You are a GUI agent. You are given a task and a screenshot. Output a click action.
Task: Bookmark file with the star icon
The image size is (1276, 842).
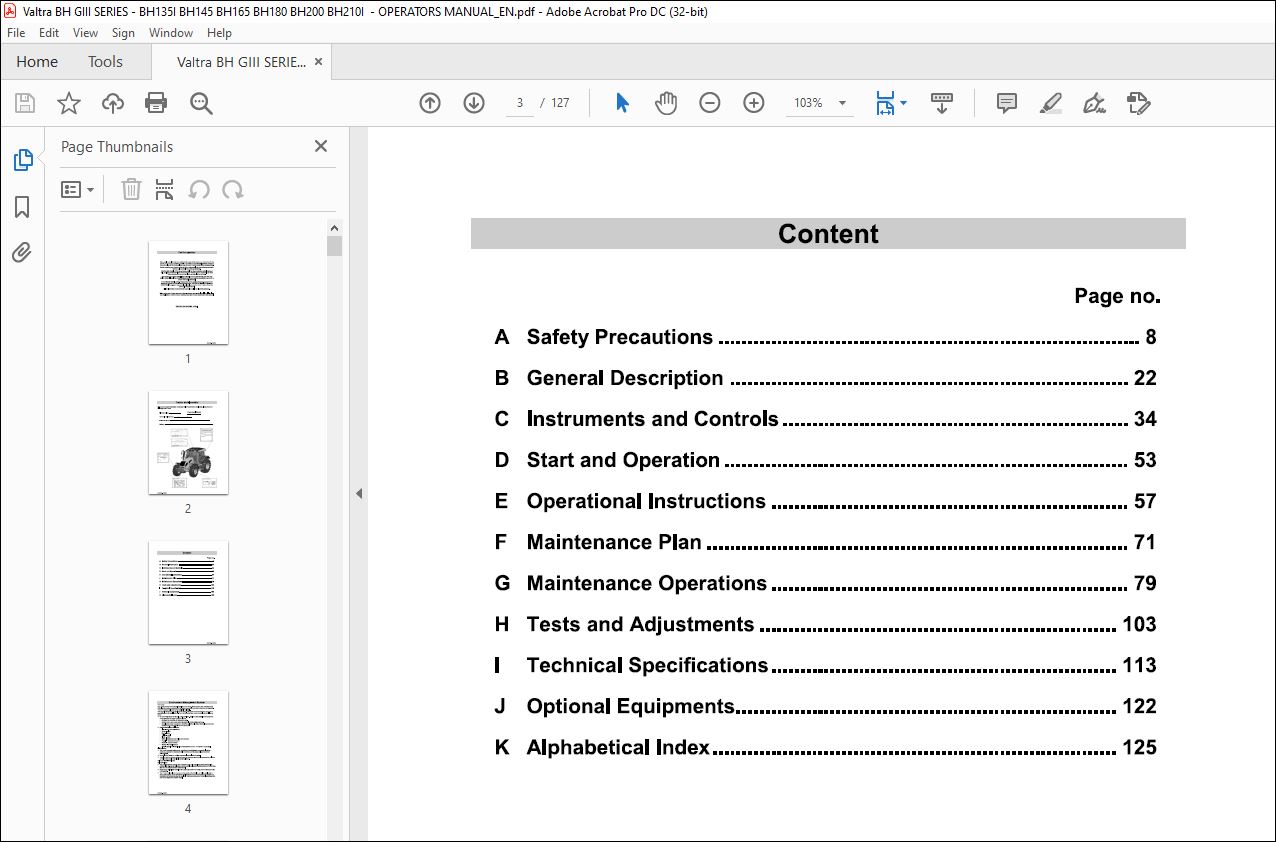[69, 103]
